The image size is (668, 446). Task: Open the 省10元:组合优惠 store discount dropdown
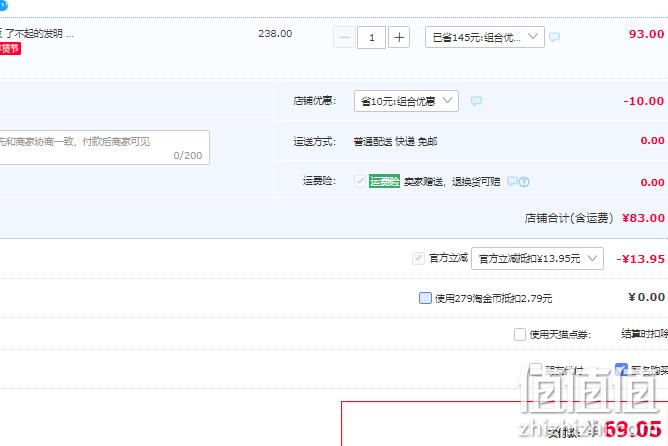point(406,101)
